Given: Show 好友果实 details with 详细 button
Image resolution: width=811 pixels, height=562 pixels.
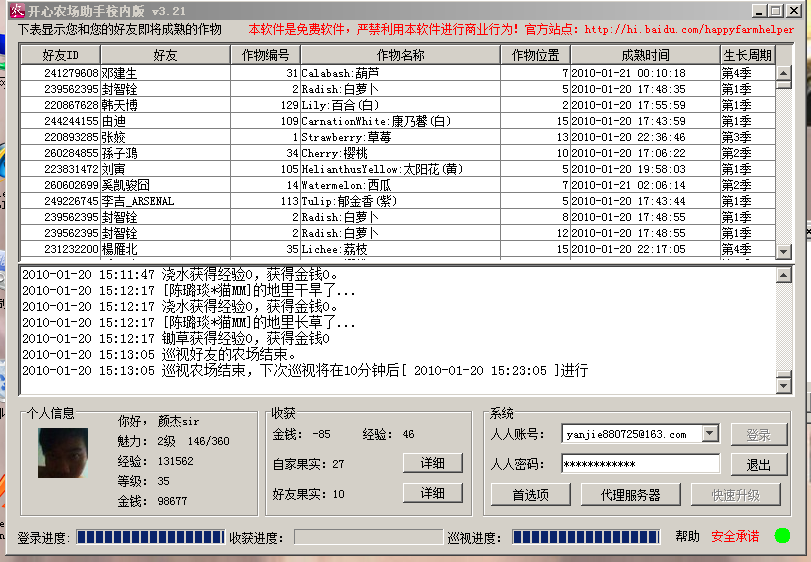Looking at the screenshot, I should [432, 493].
